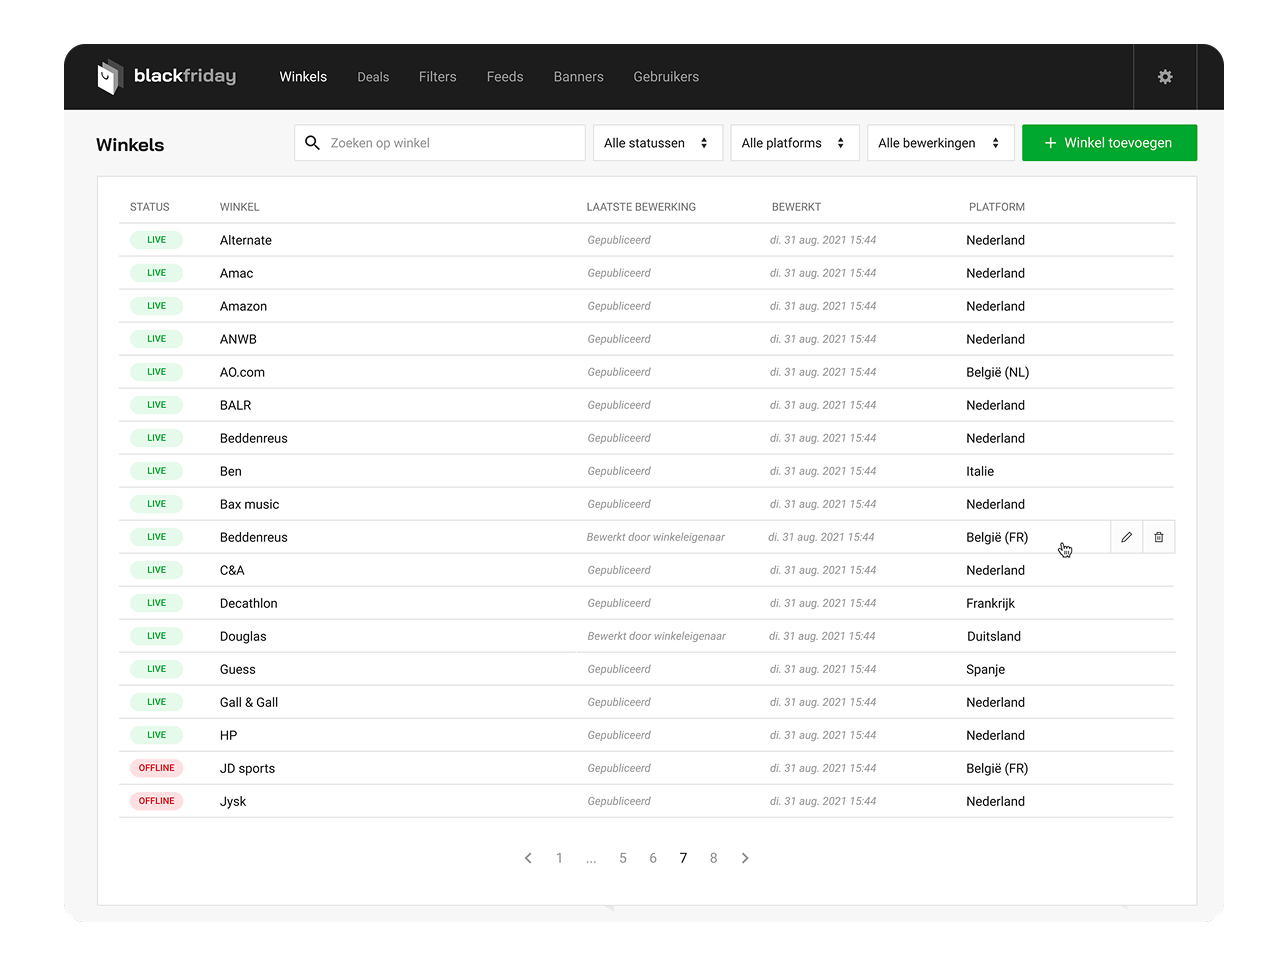Click Gepubliceerd status in Amazon row

pyautogui.click(x=619, y=306)
